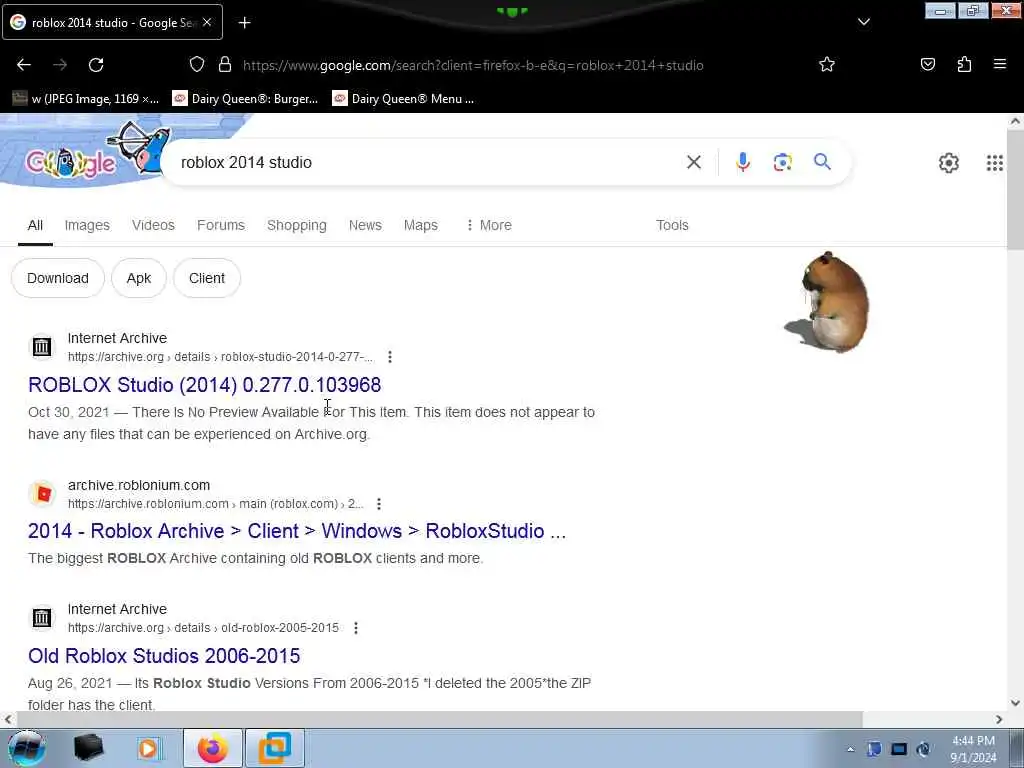
Task: List all tabs dropdown arrow
Action: [863, 22]
